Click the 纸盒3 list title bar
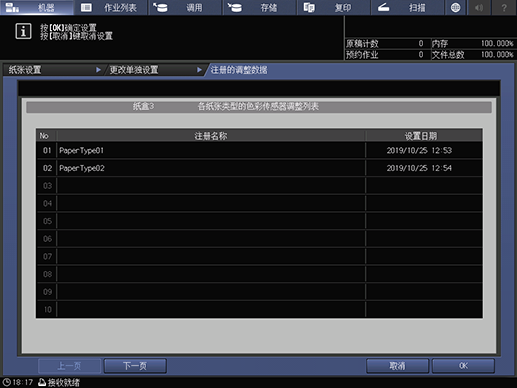This screenshot has width=517, height=388. click(259, 107)
